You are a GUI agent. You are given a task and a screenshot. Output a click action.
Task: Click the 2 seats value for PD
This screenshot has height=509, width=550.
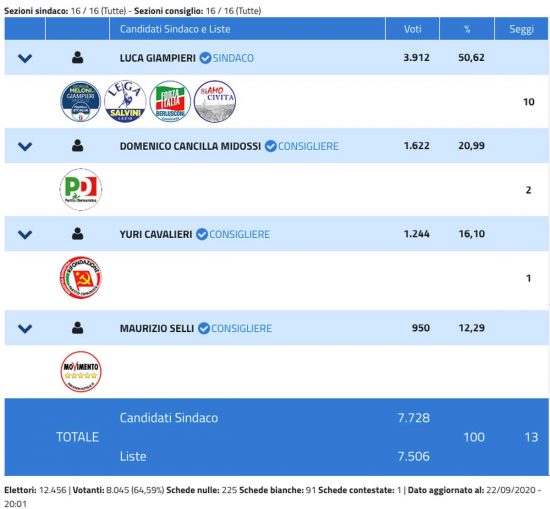click(529, 190)
